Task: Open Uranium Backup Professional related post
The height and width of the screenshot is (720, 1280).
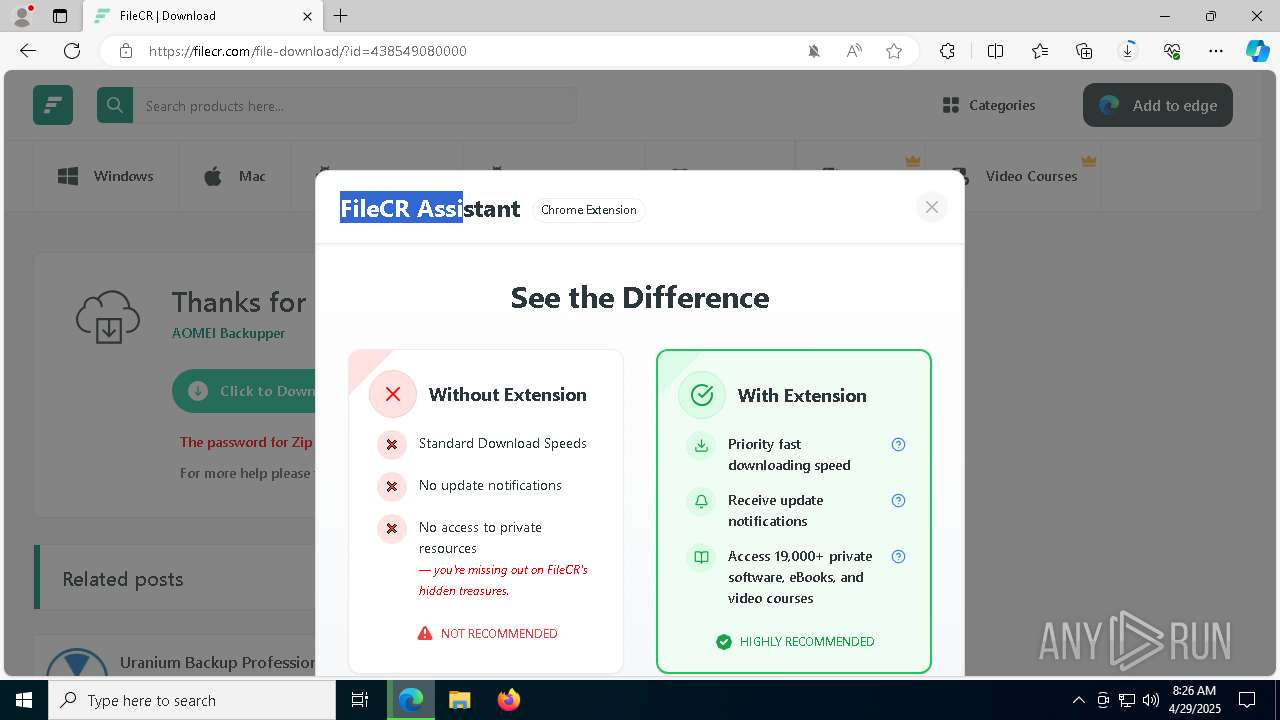Action: tap(217, 662)
